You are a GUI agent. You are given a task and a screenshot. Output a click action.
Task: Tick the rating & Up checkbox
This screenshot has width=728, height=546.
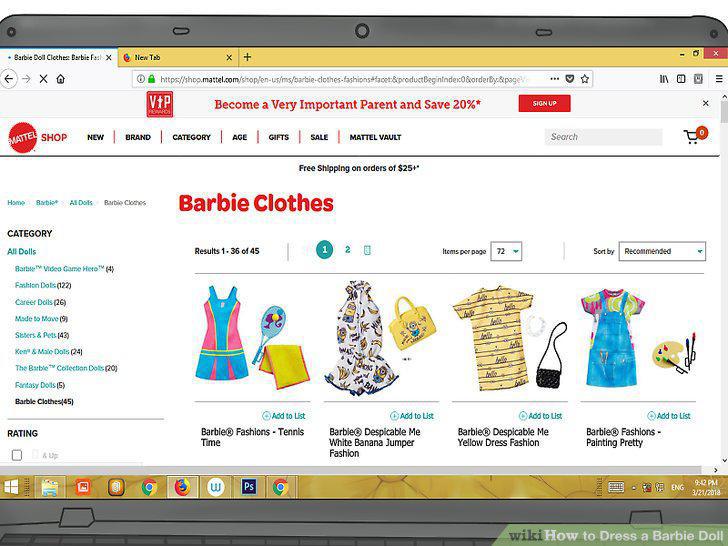(x=17, y=455)
